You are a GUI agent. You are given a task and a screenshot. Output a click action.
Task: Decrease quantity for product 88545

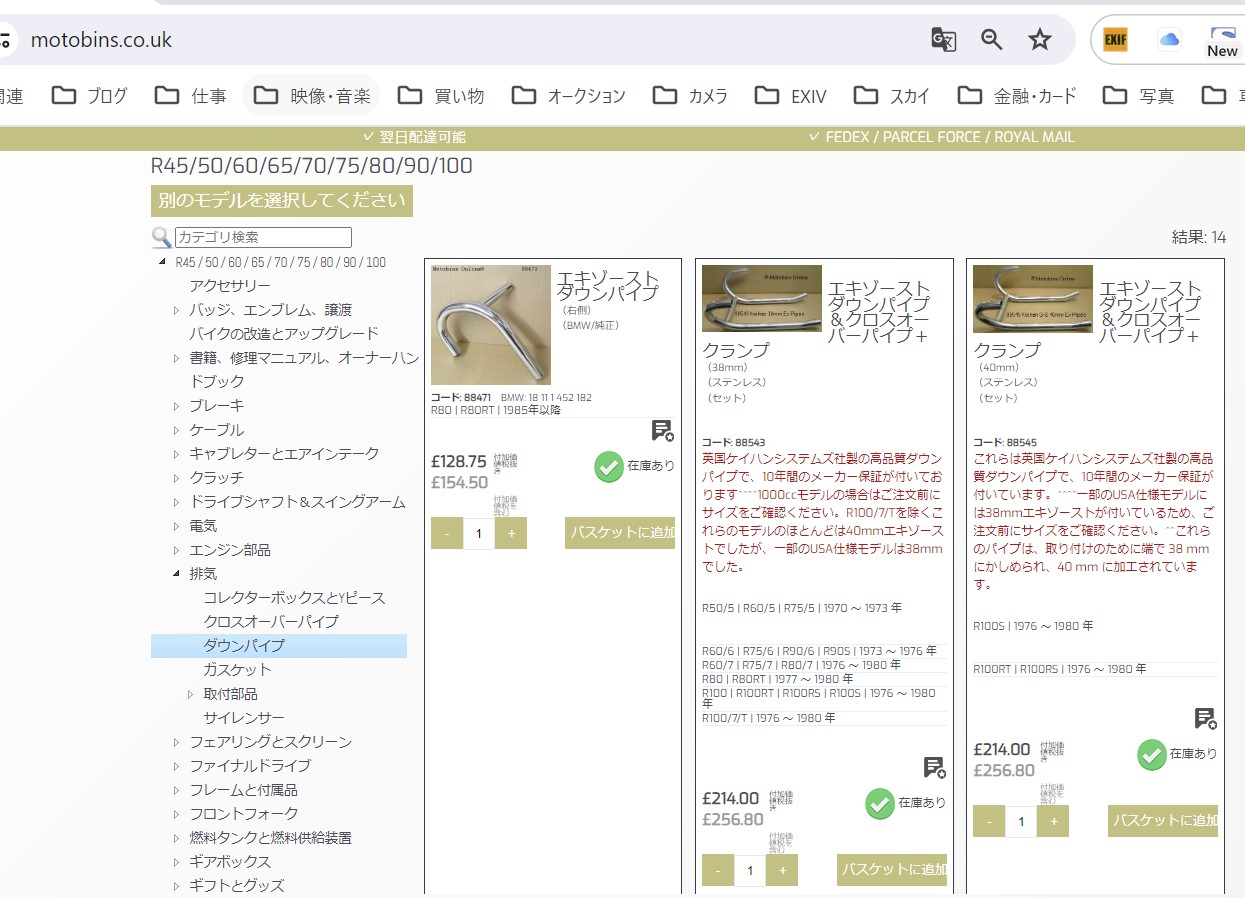point(989,821)
